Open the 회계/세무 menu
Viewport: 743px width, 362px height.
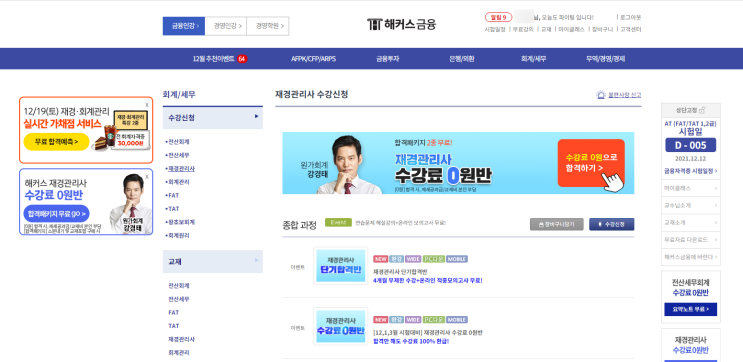534,59
